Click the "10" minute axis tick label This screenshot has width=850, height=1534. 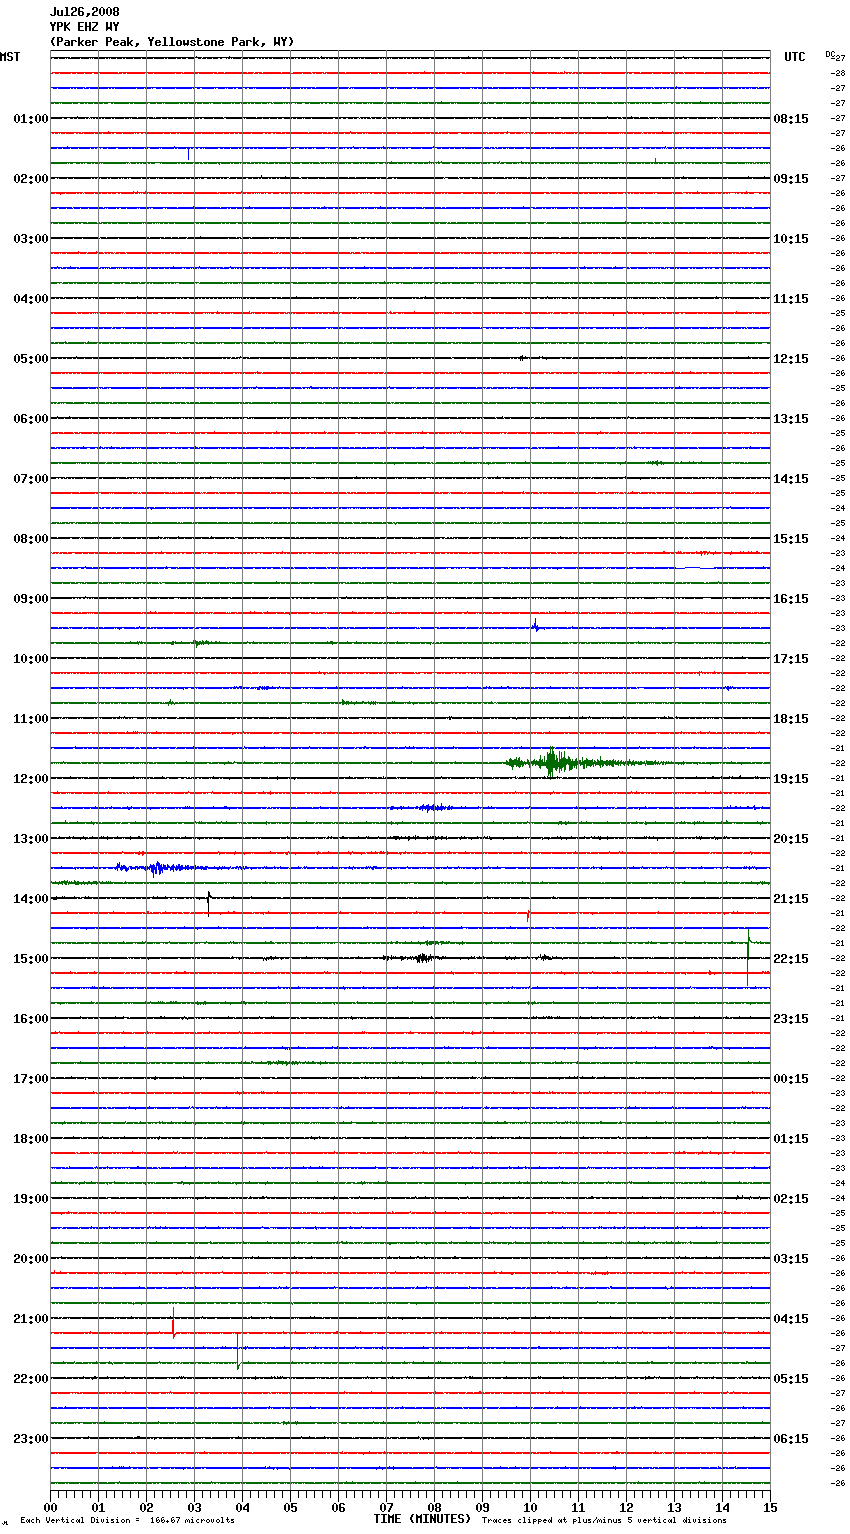click(530, 1507)
